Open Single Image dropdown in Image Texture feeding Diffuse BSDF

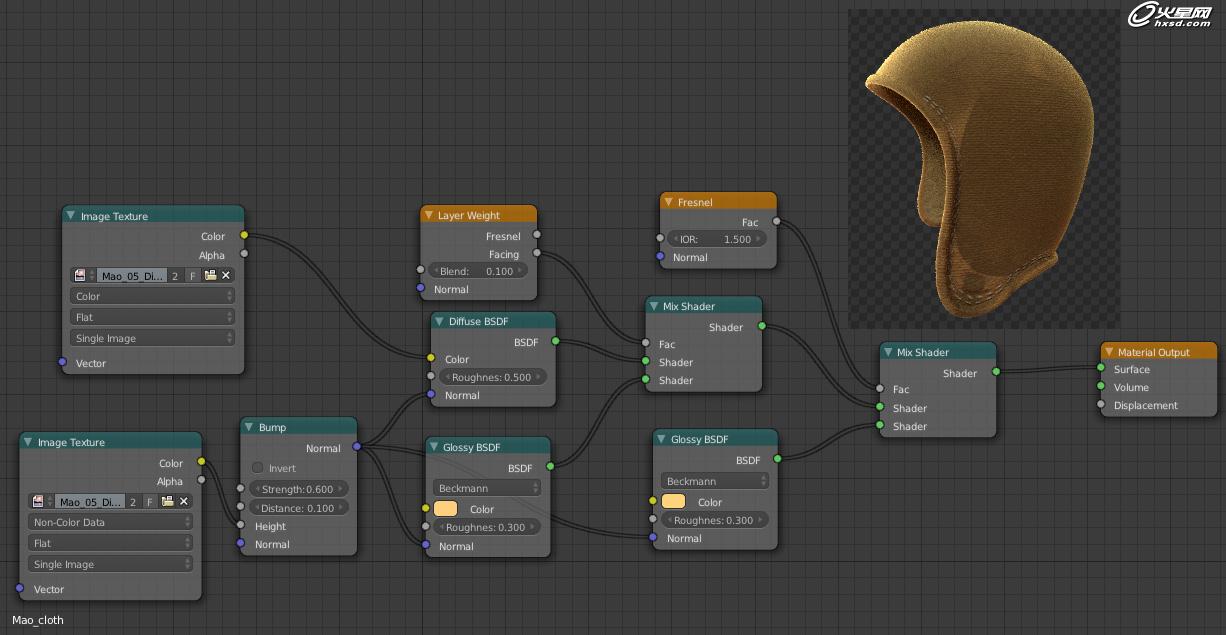click(x=153, y=338)
